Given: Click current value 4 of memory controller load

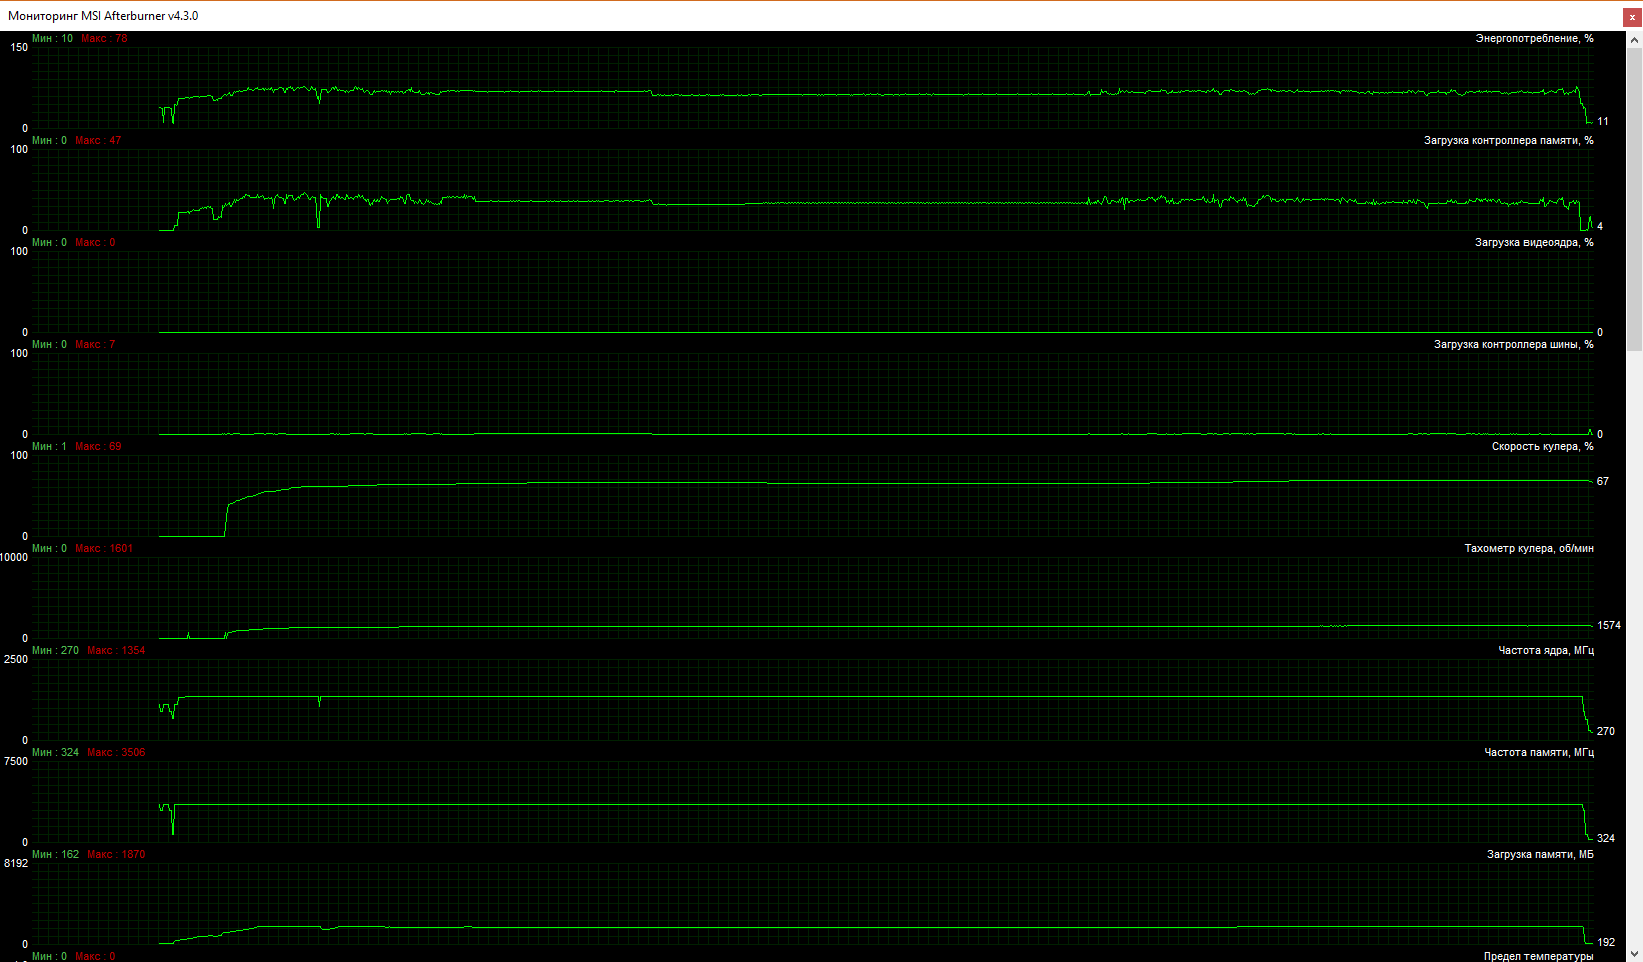Looking at the screenshot, I should [x=1600, y=226].
